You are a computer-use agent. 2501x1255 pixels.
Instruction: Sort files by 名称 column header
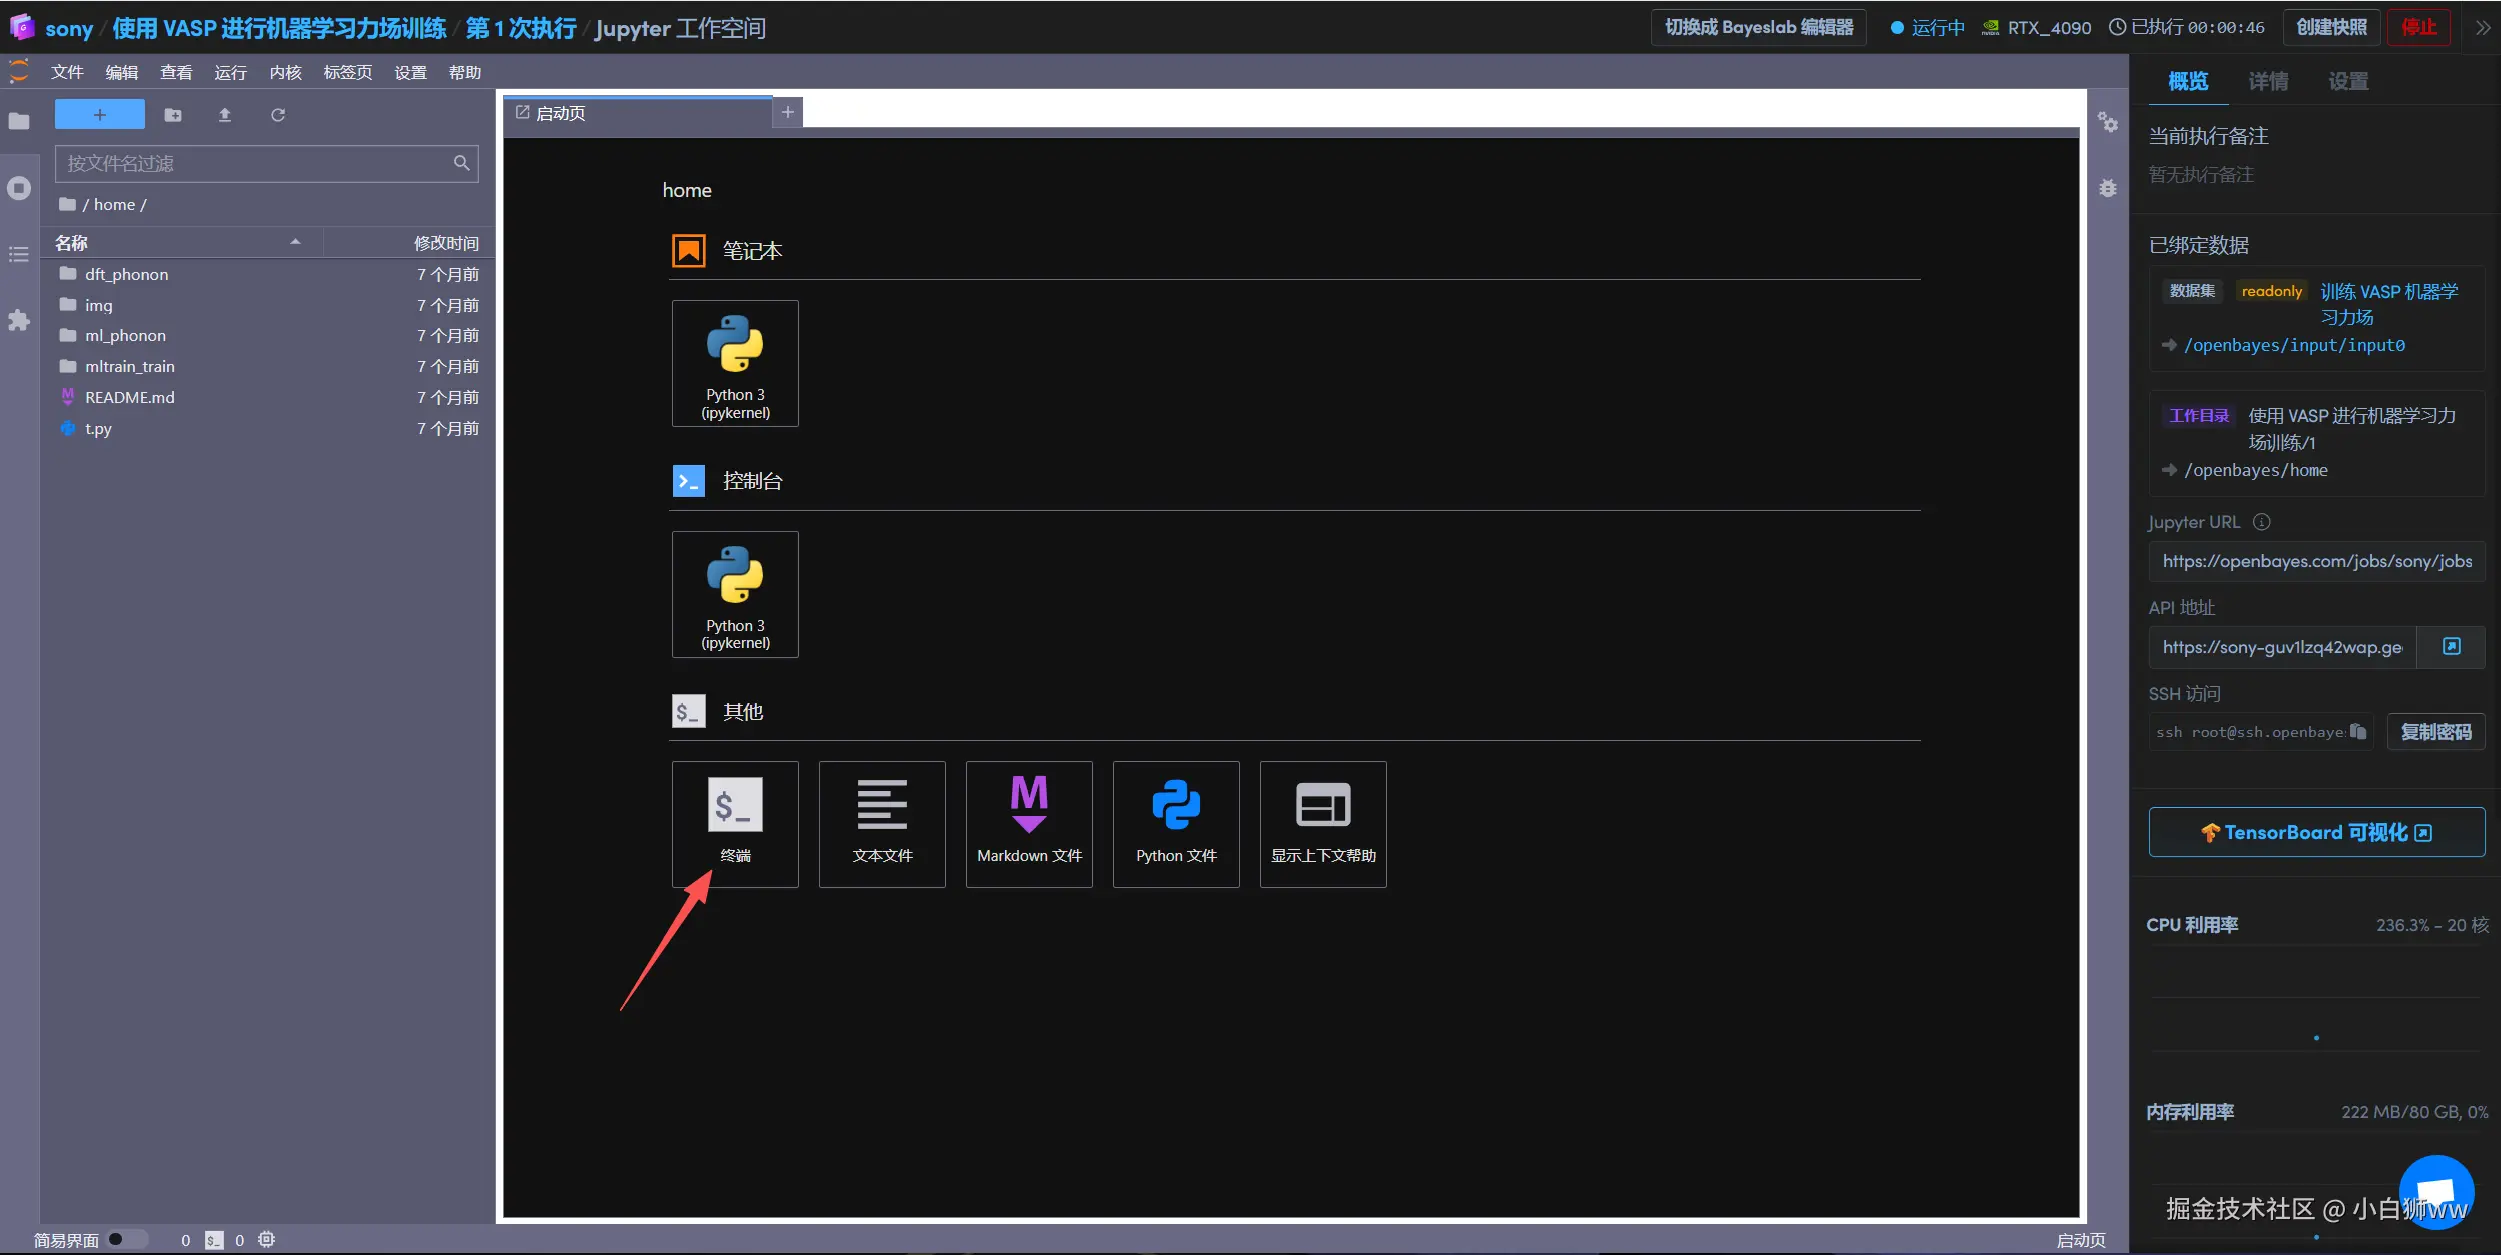(71, 243)
